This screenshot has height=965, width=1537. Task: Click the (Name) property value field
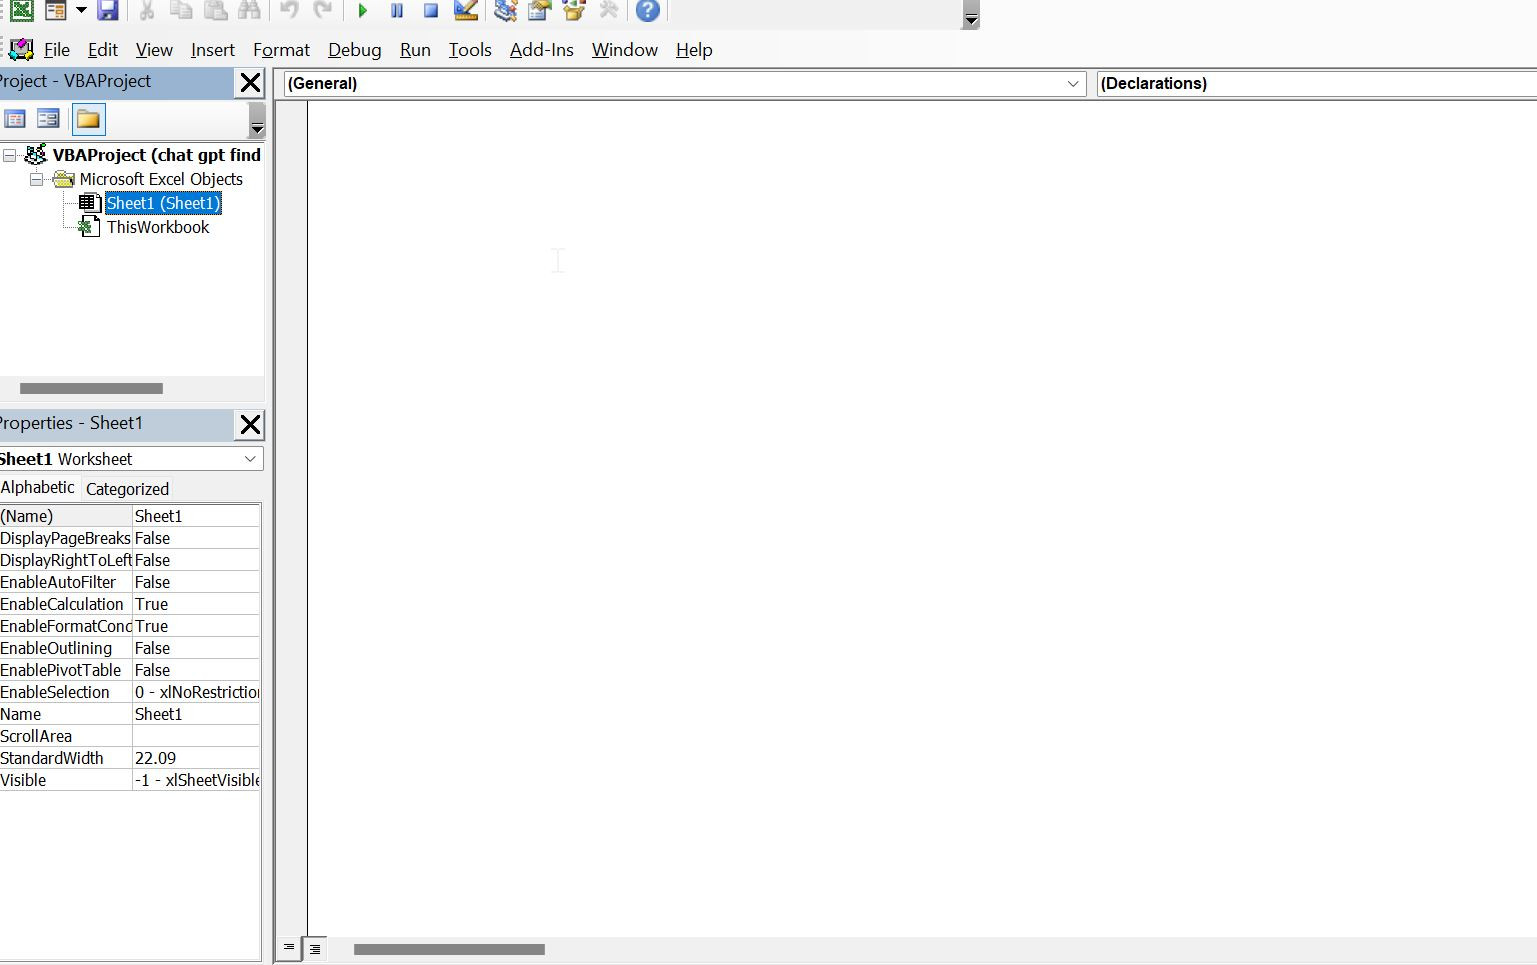pos(196,516)
